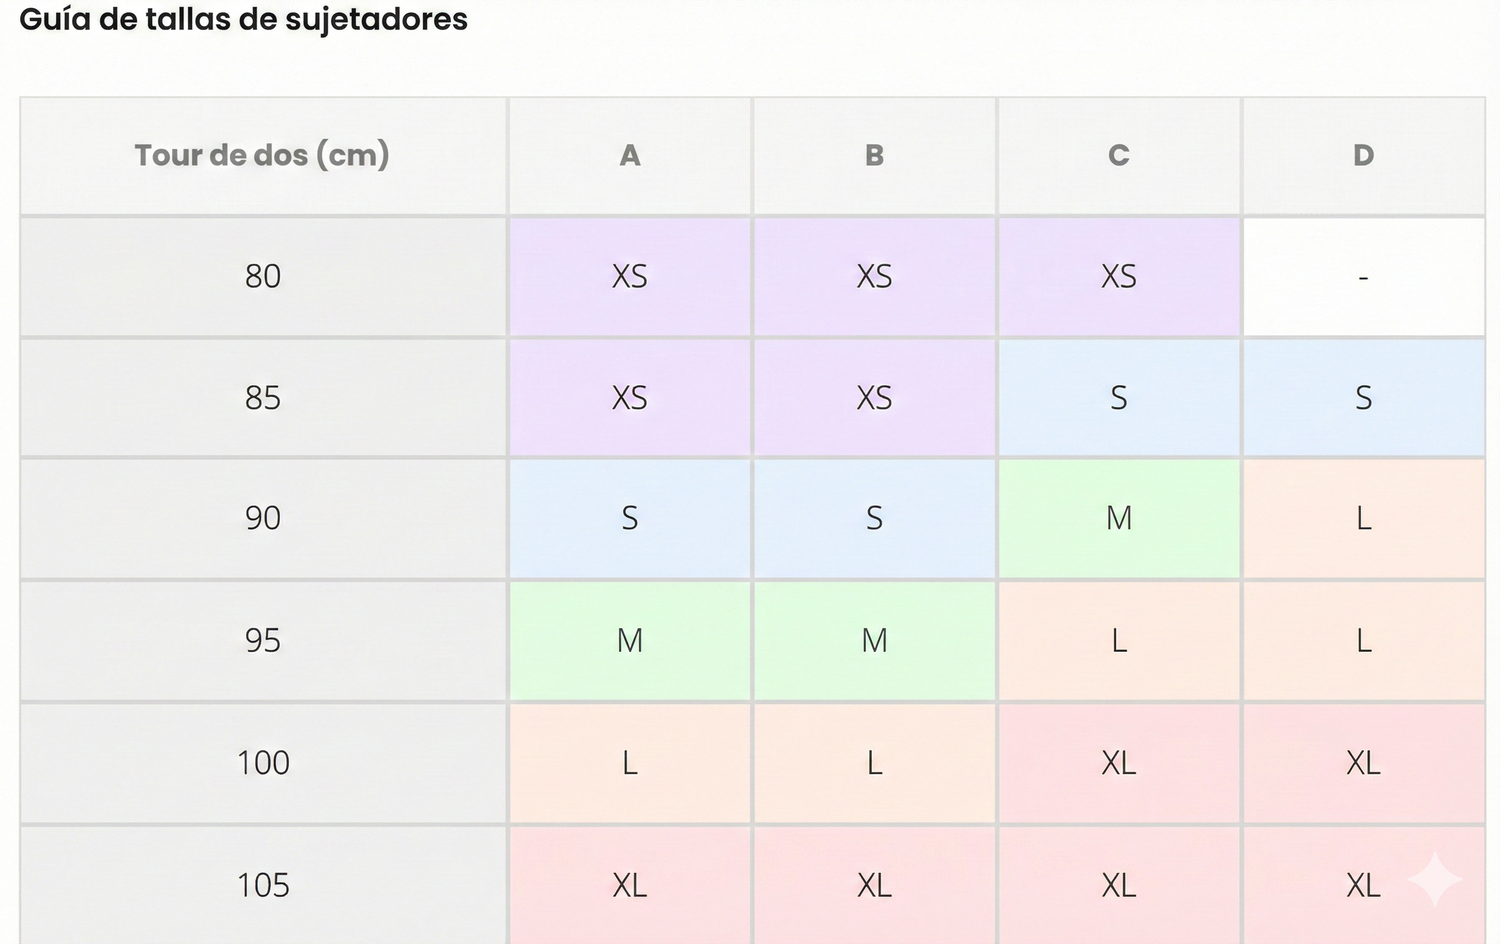Select the row label 85

coord(263,398)
